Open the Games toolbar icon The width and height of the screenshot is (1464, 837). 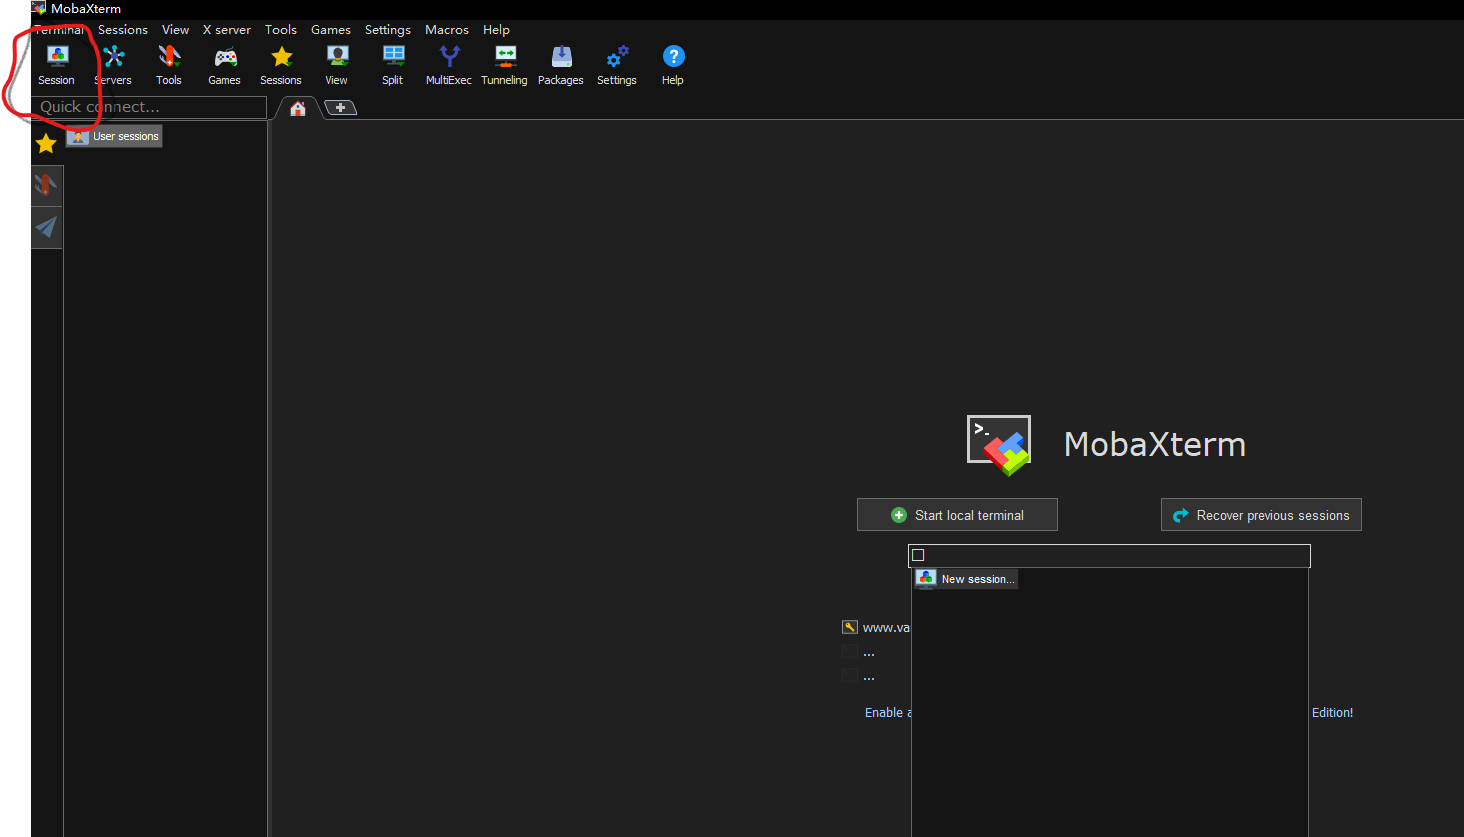coord(225,65)
